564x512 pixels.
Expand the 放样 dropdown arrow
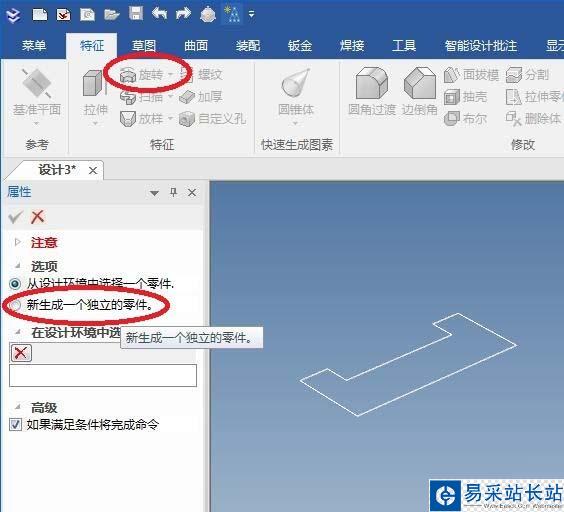point(170,119)
